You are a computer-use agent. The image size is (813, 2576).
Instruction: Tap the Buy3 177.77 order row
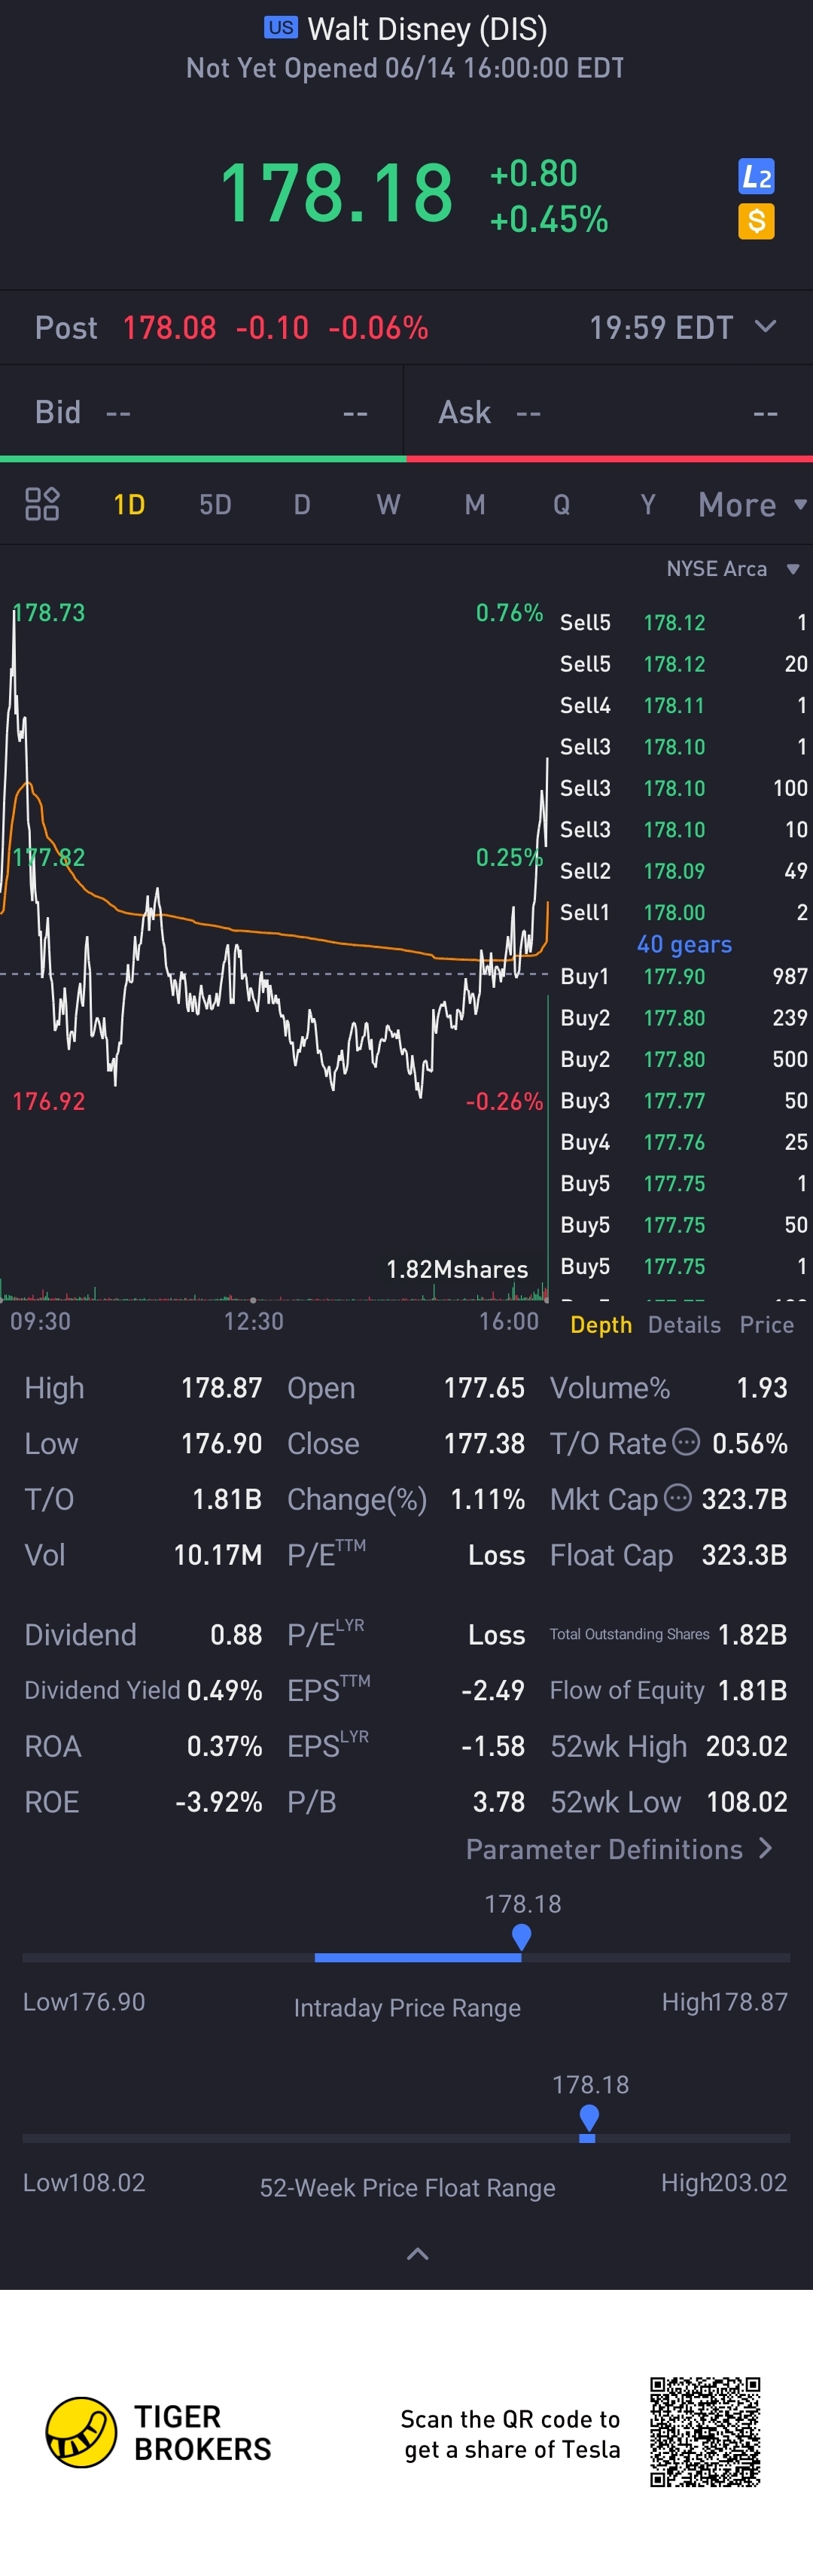click(683, 1100)
